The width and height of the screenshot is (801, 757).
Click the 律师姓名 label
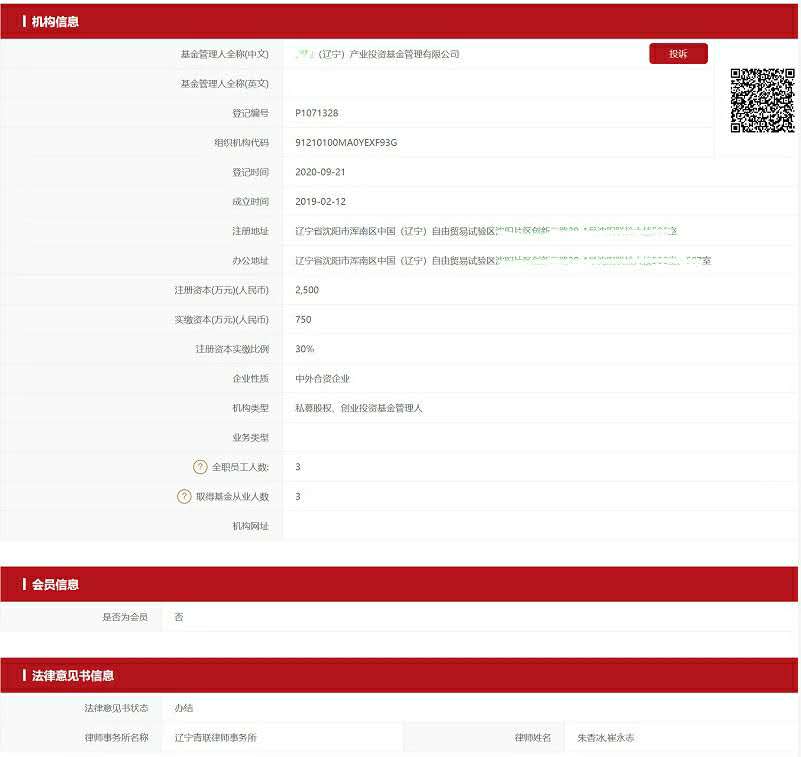click(x=533, y=738)
